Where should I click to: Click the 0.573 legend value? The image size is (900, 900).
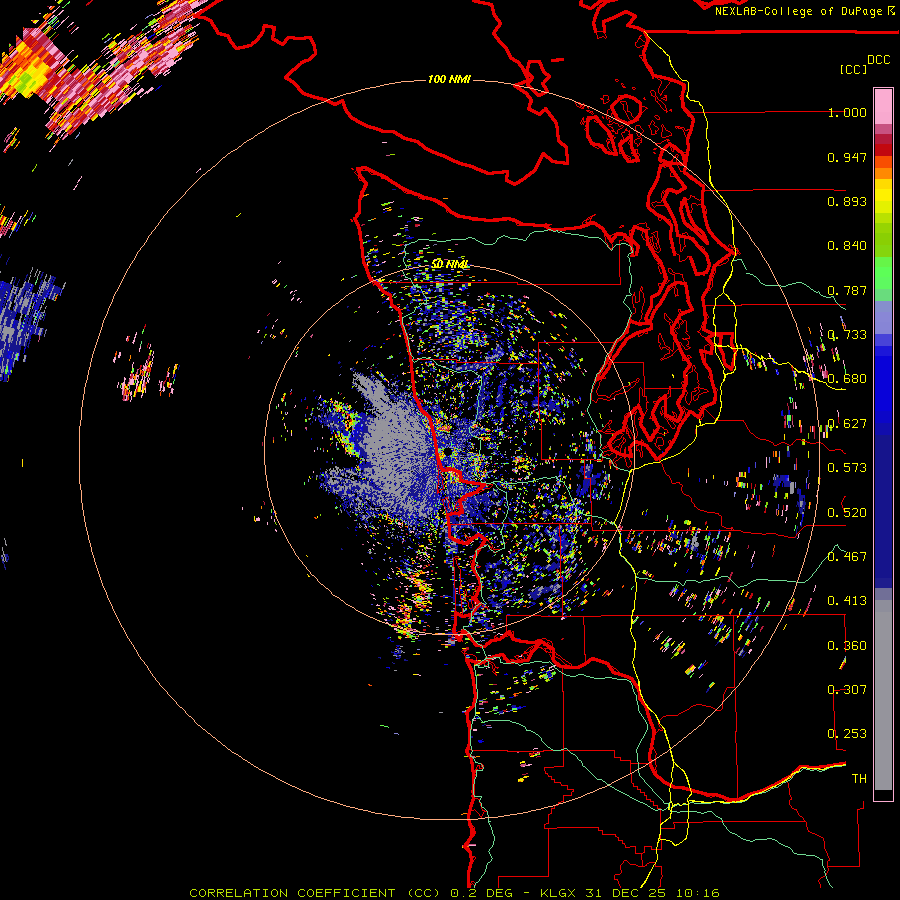coord(847,468)
